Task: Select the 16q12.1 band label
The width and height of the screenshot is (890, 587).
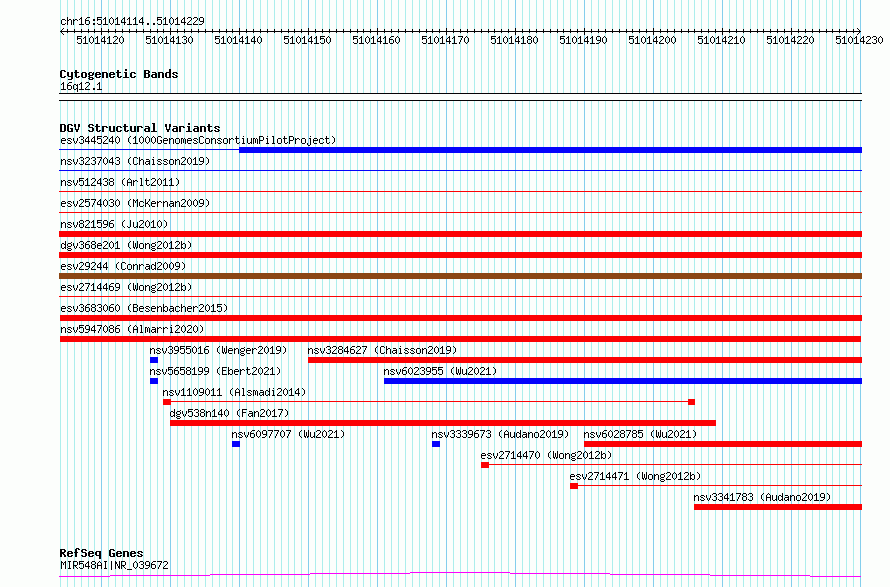Action: coord(81,86)
